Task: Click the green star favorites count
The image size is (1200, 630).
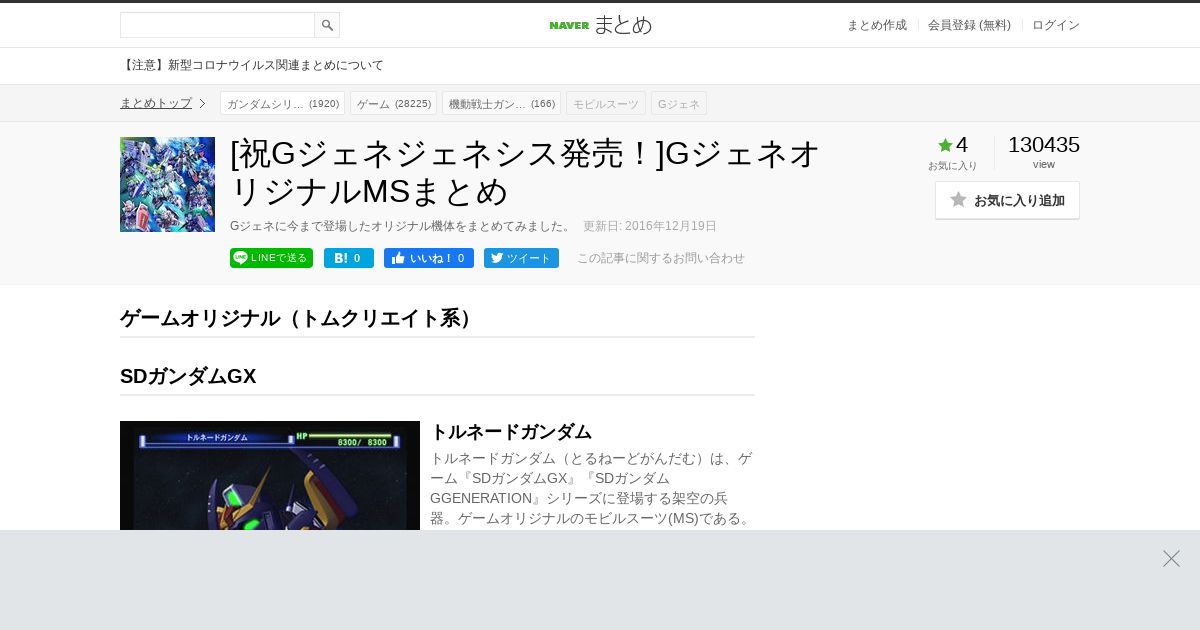Action: click(952, 146)
